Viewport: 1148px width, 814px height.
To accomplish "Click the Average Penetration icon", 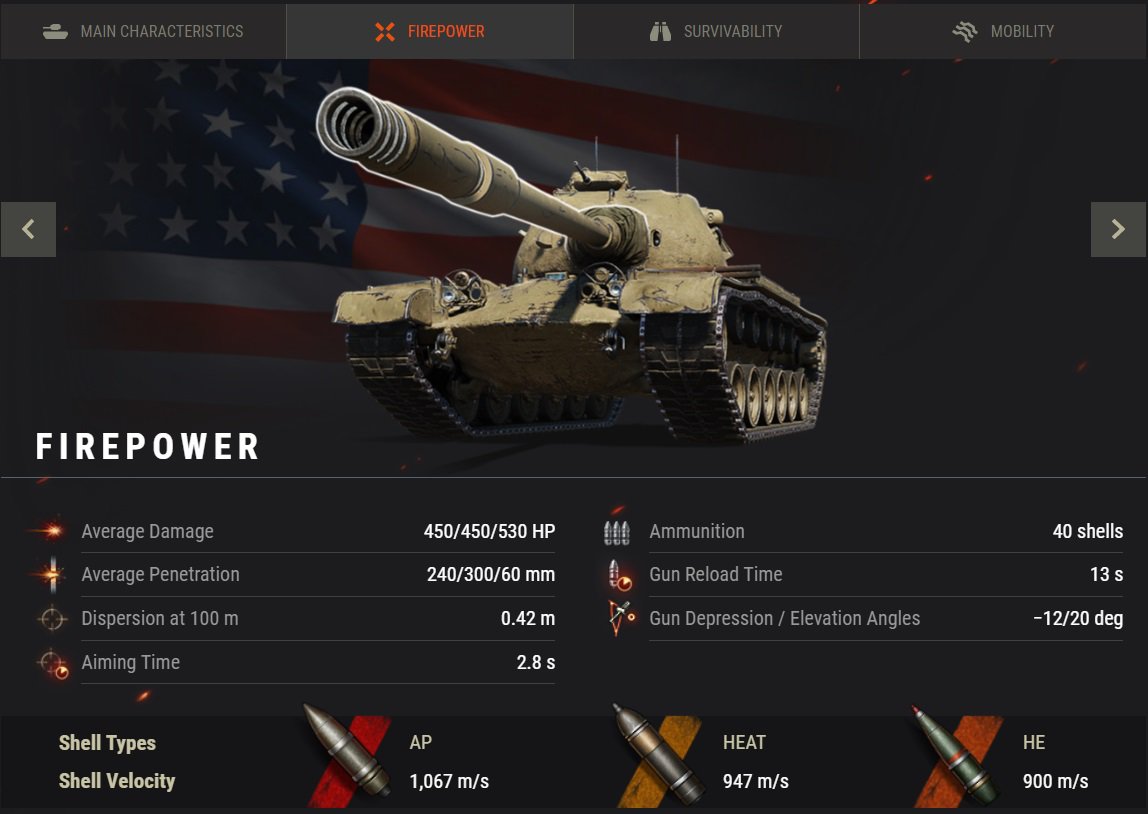I will pos(51,574).
